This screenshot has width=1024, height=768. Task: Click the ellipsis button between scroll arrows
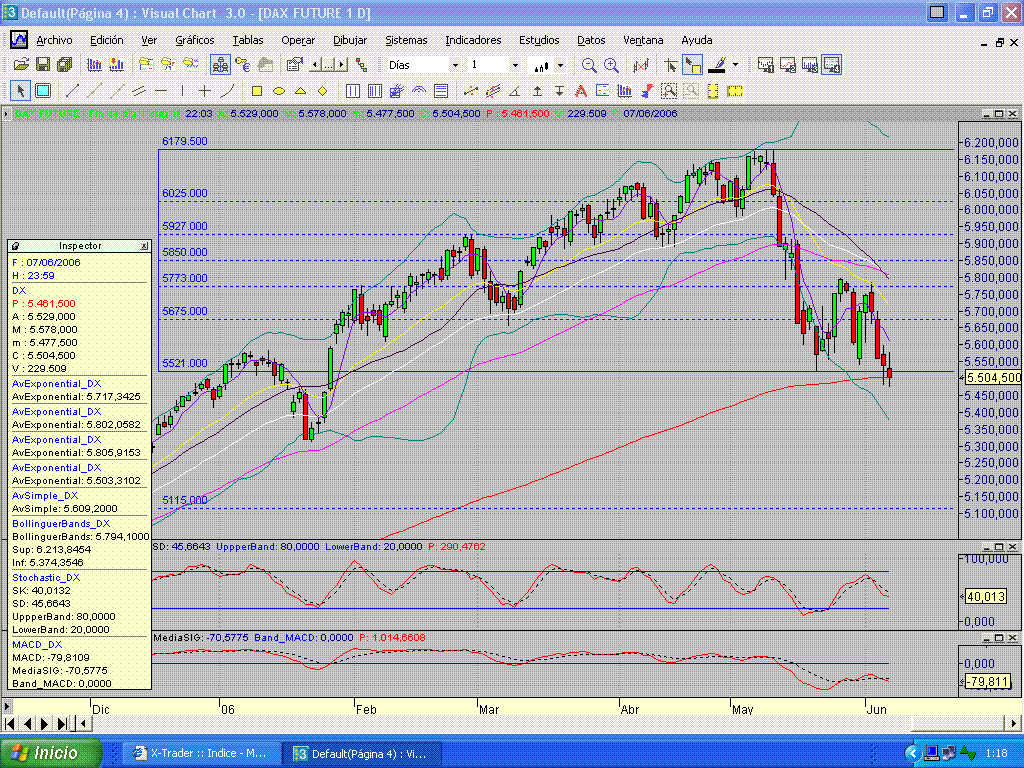pos(328,65)
